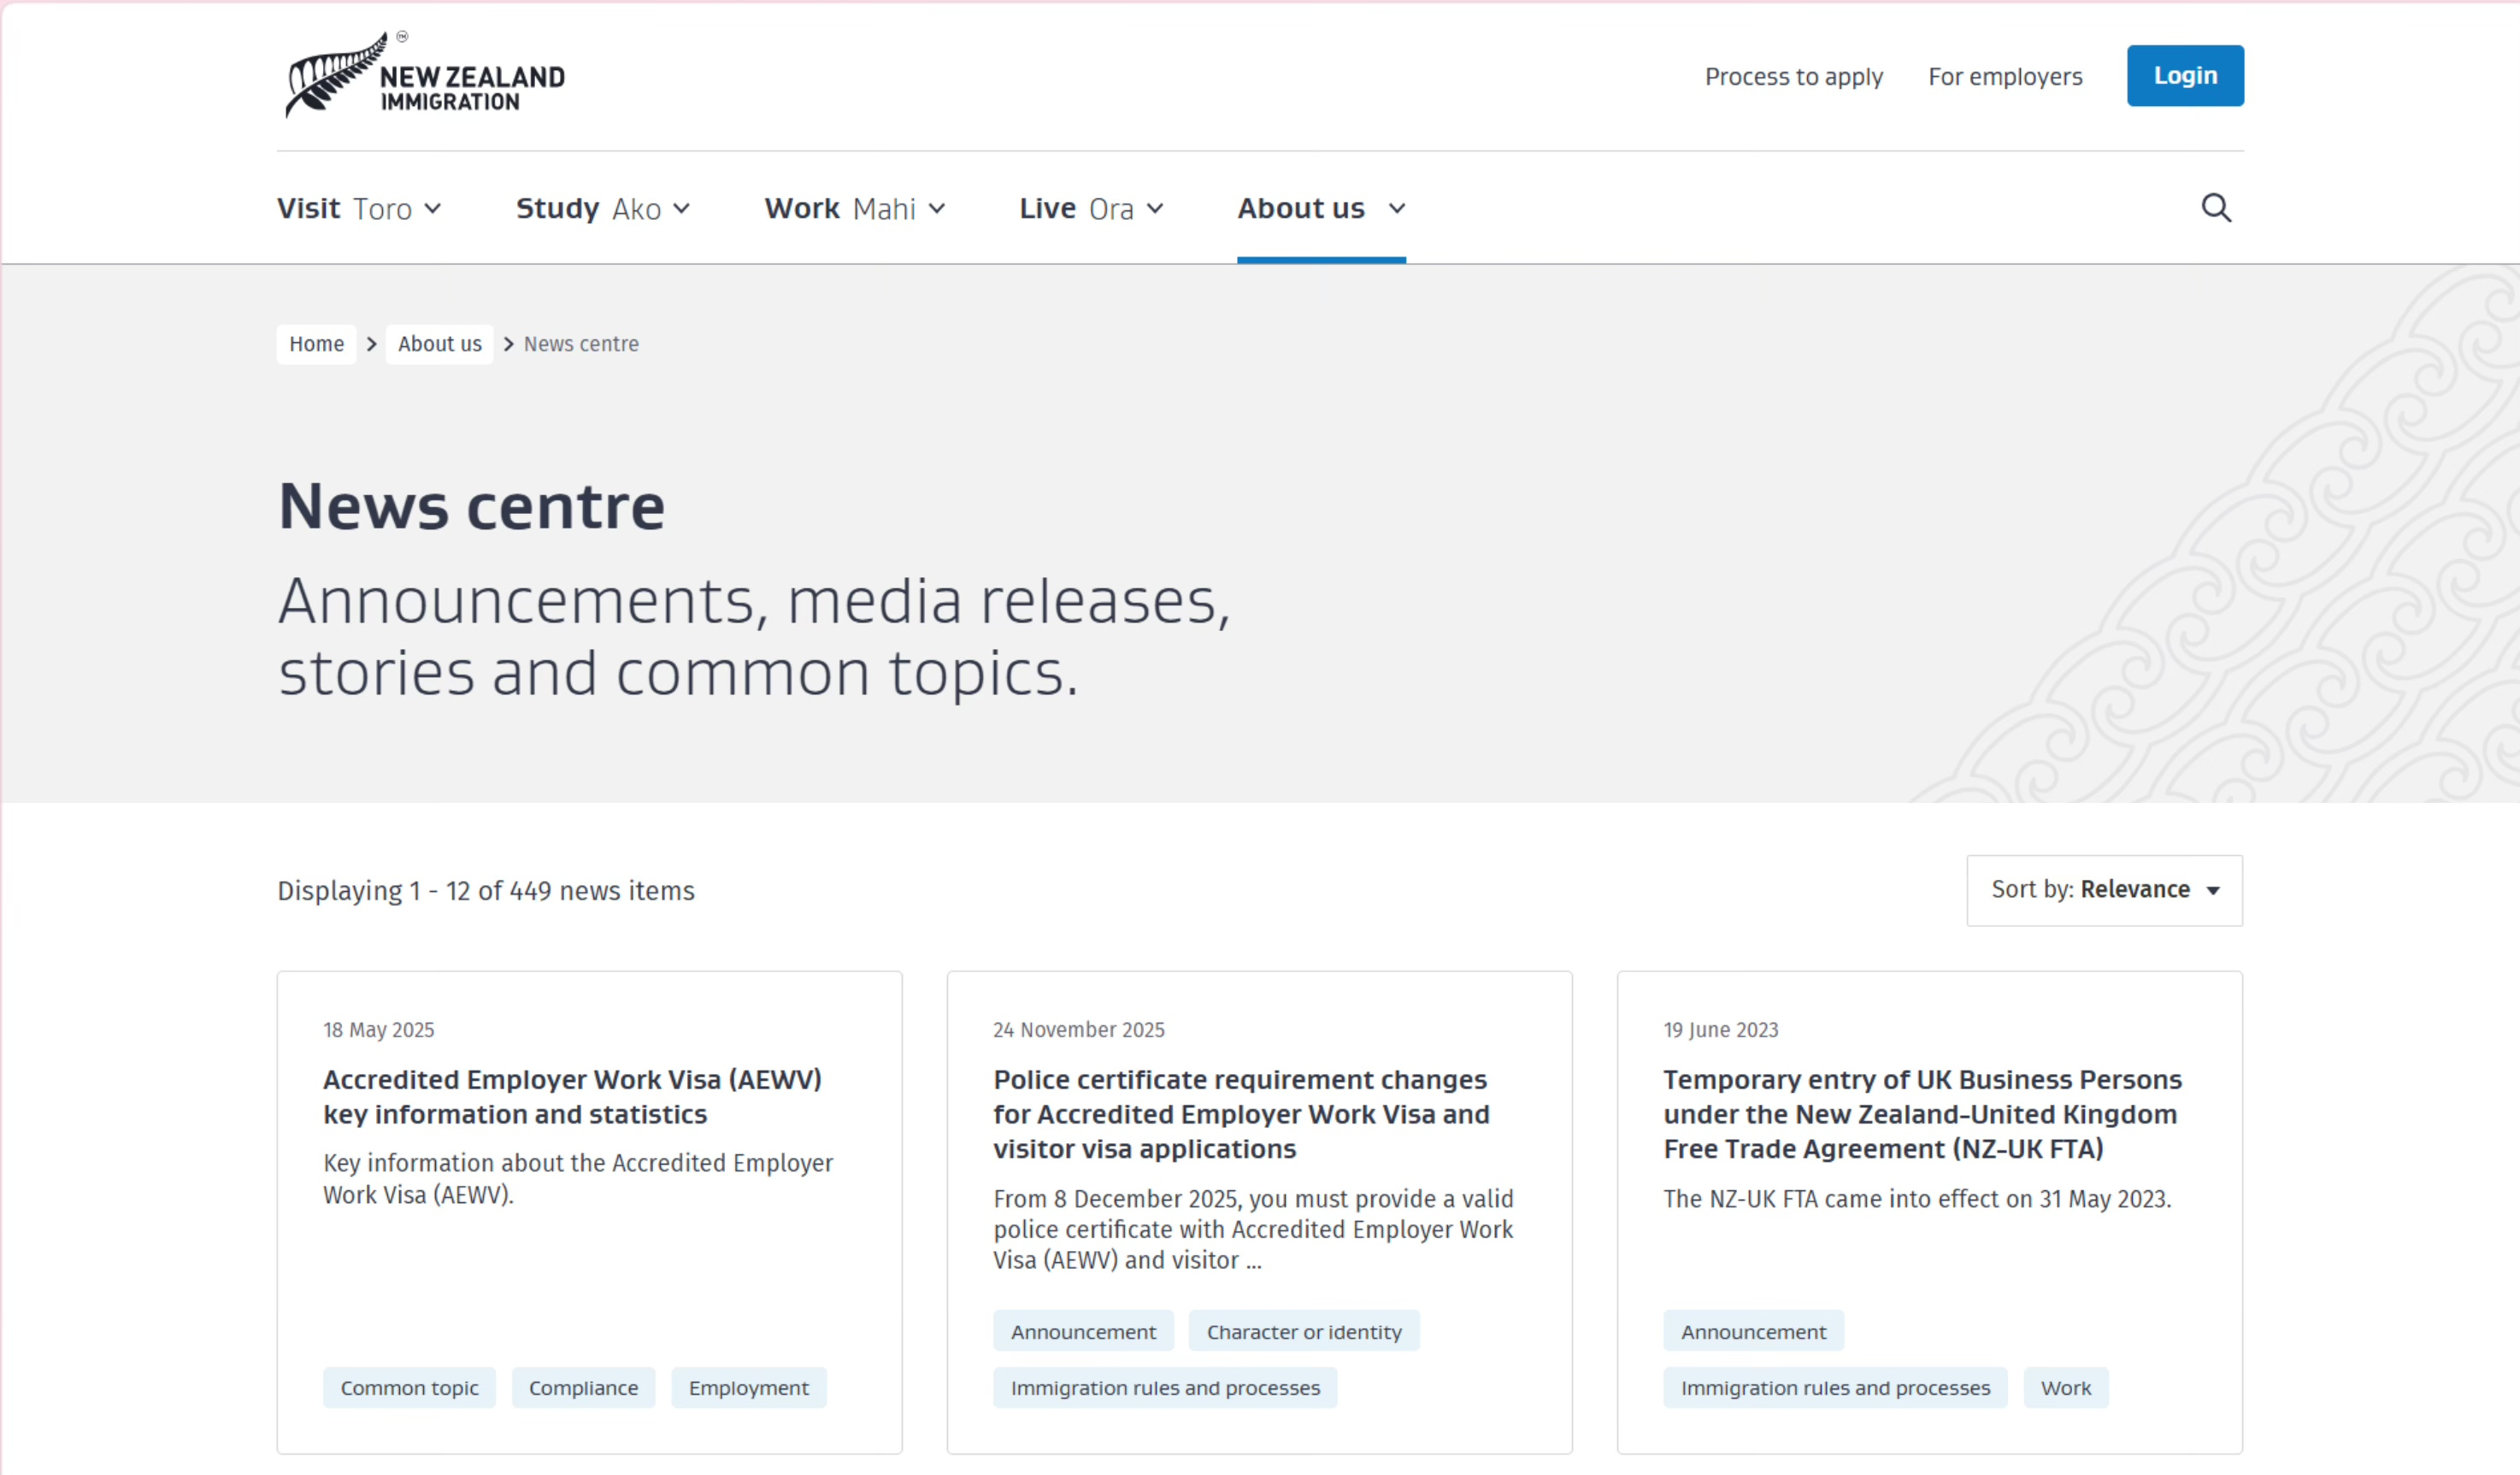This screenshot has width=2520, height=1475.
Task: Open the Process to apply link
Action: pyautogui.click(x=1793, y=77)
